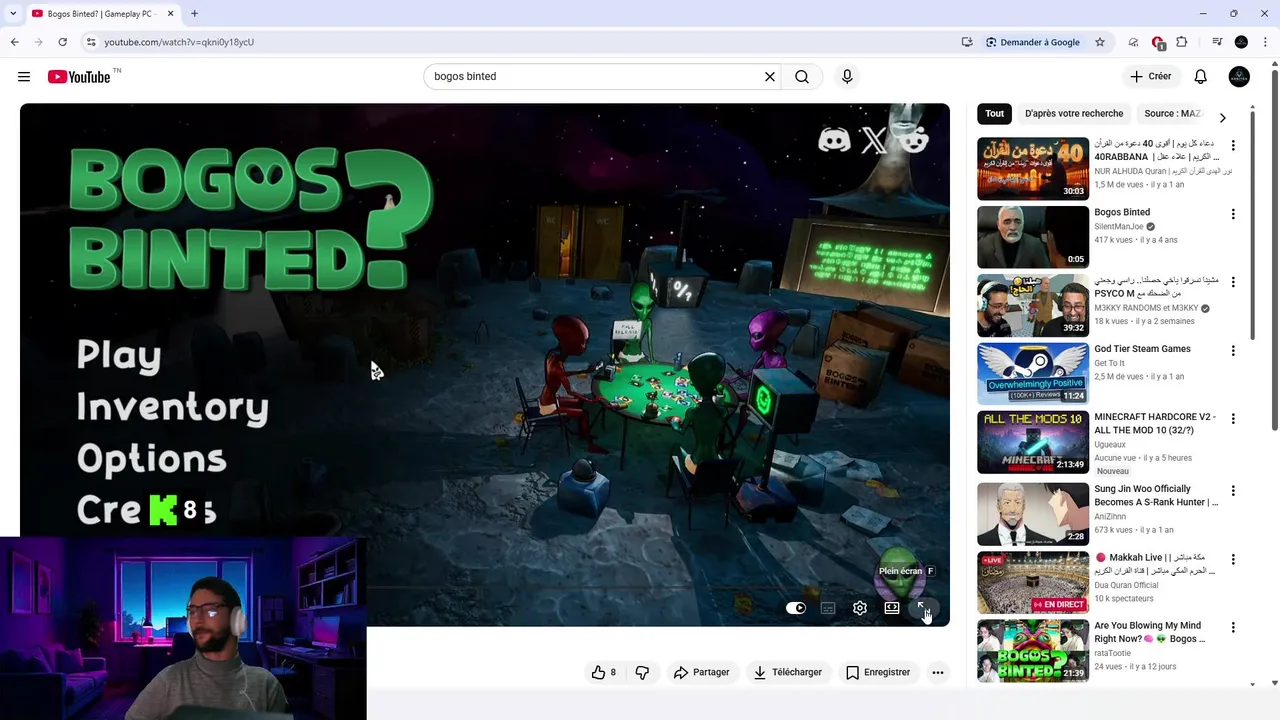Switch player to theater mode

tap(892, 608)
